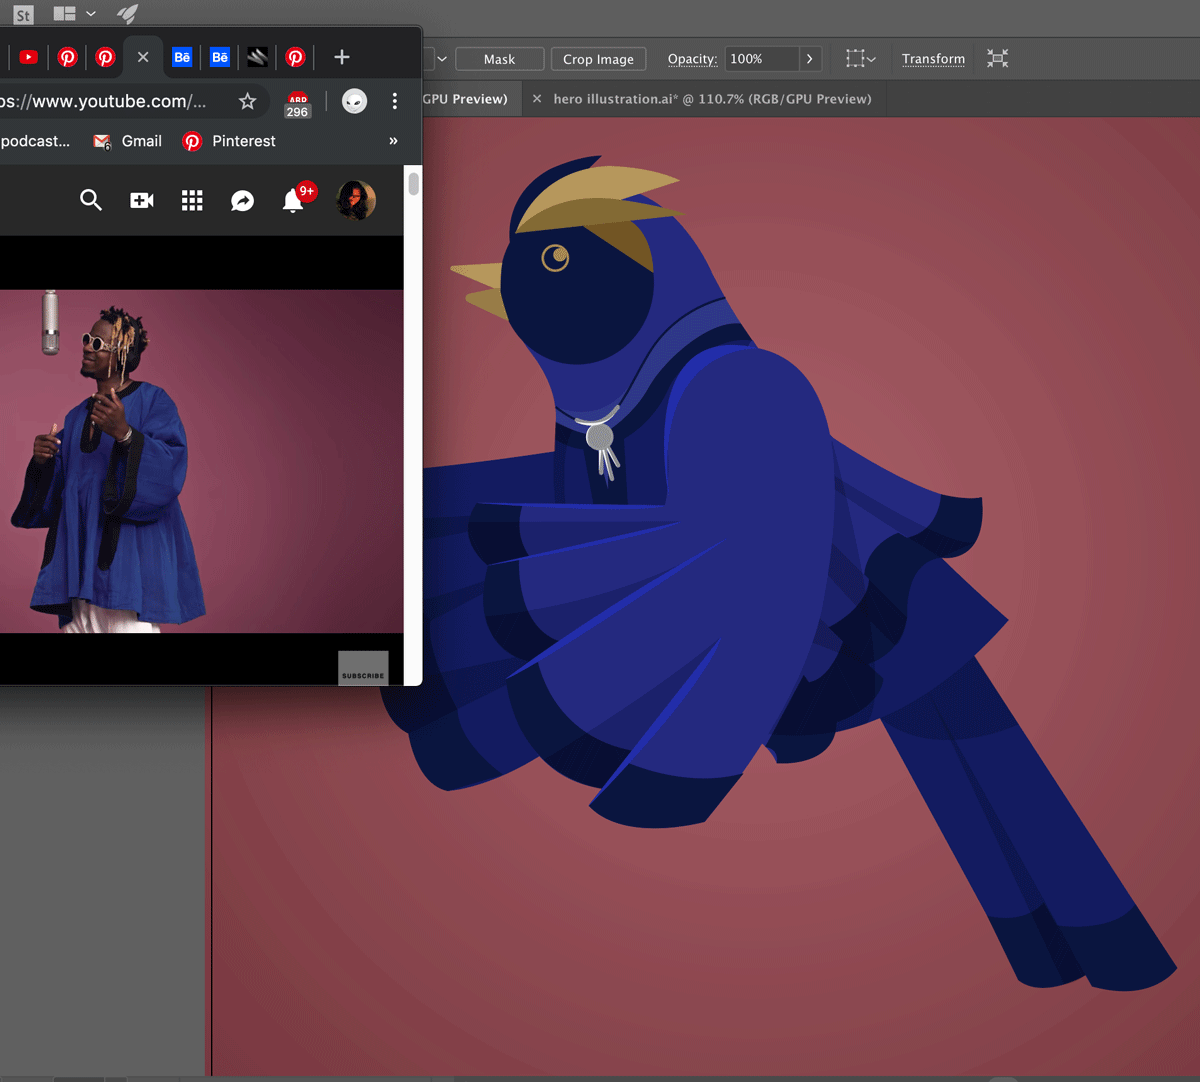The image size is (1200, 1082).
Task: Open the Chrome three-dot menu
Action: 395,101
